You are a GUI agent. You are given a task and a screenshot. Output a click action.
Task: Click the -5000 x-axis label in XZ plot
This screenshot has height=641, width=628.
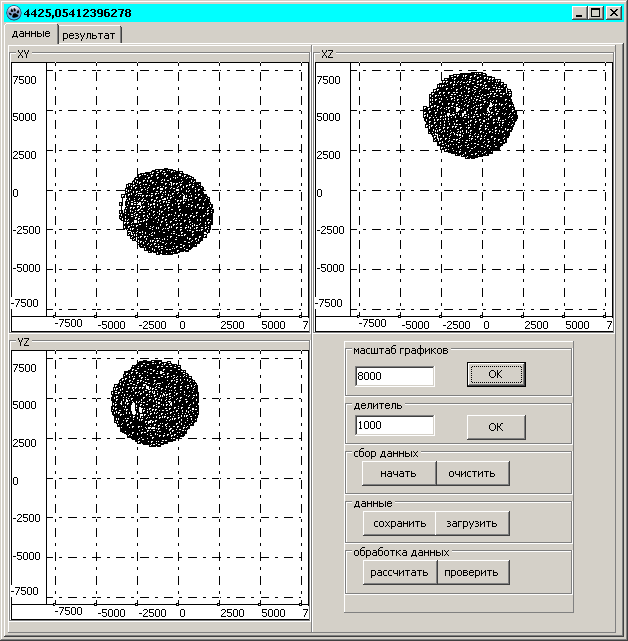pos(415,325)
